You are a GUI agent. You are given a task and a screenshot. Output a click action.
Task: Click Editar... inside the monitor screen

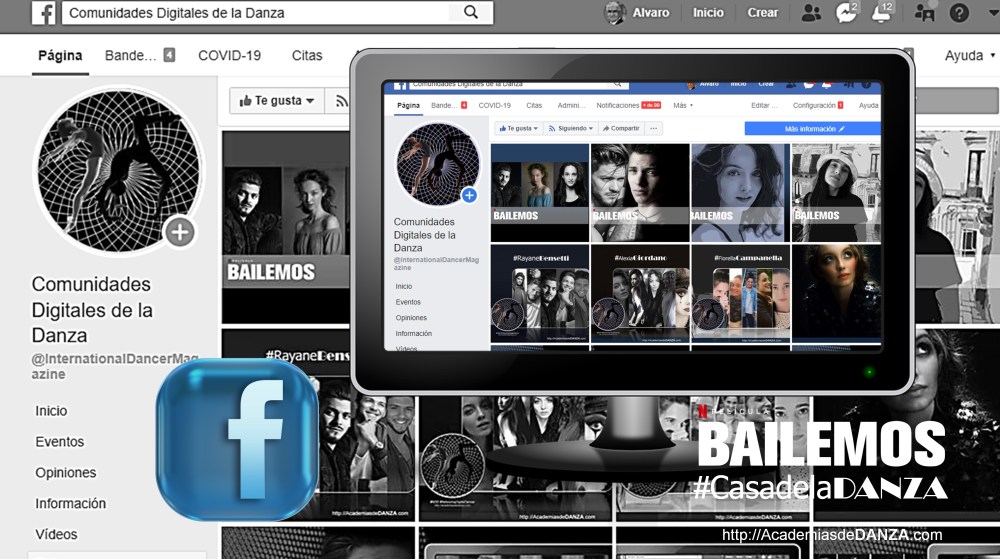(764, 106)
